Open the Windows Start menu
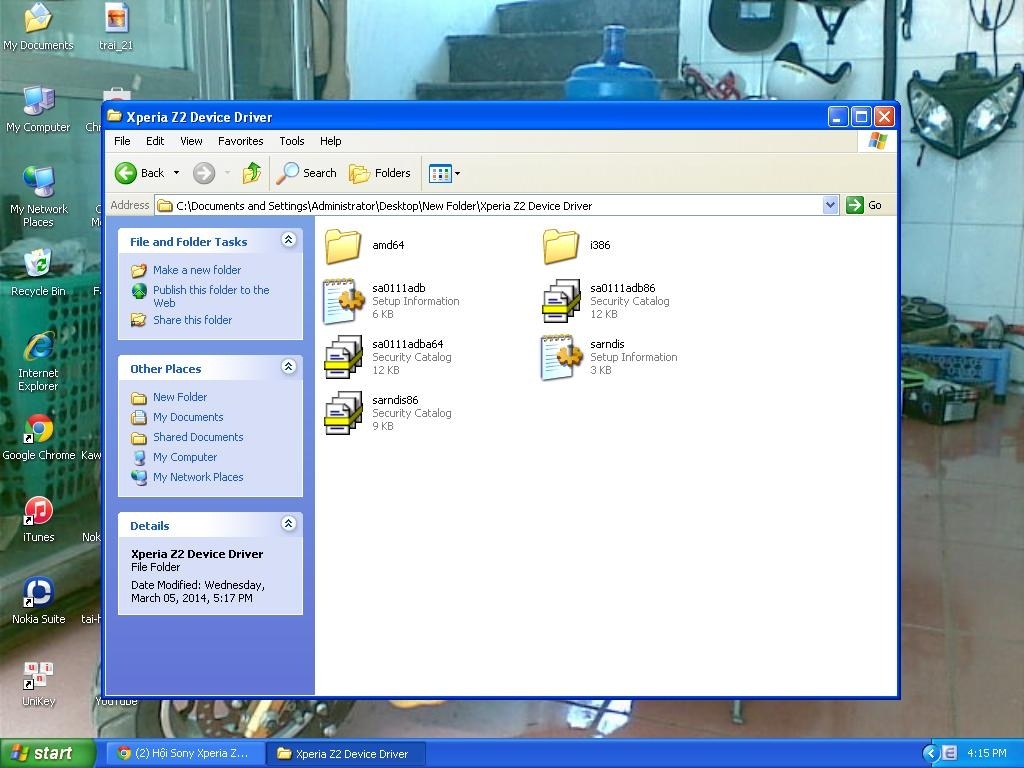 click(x=46, y=754)
